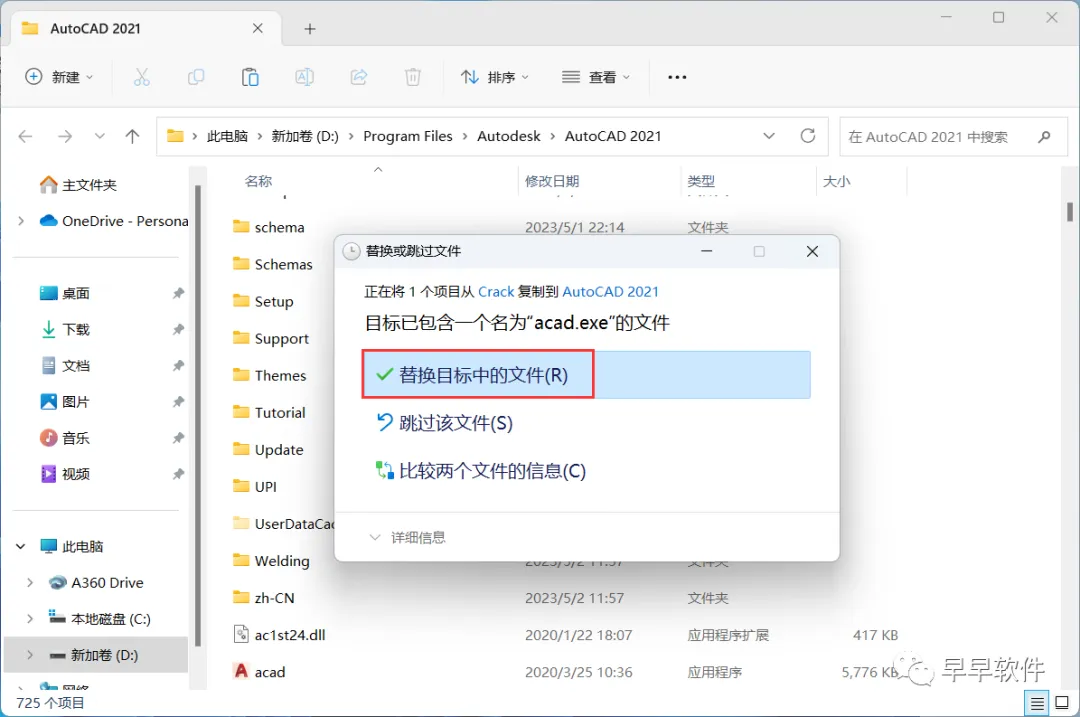Viewport: 1080px width, 717px height.
Task: Expand 本地磁盘 (C:) tree node
Action: 30,619
